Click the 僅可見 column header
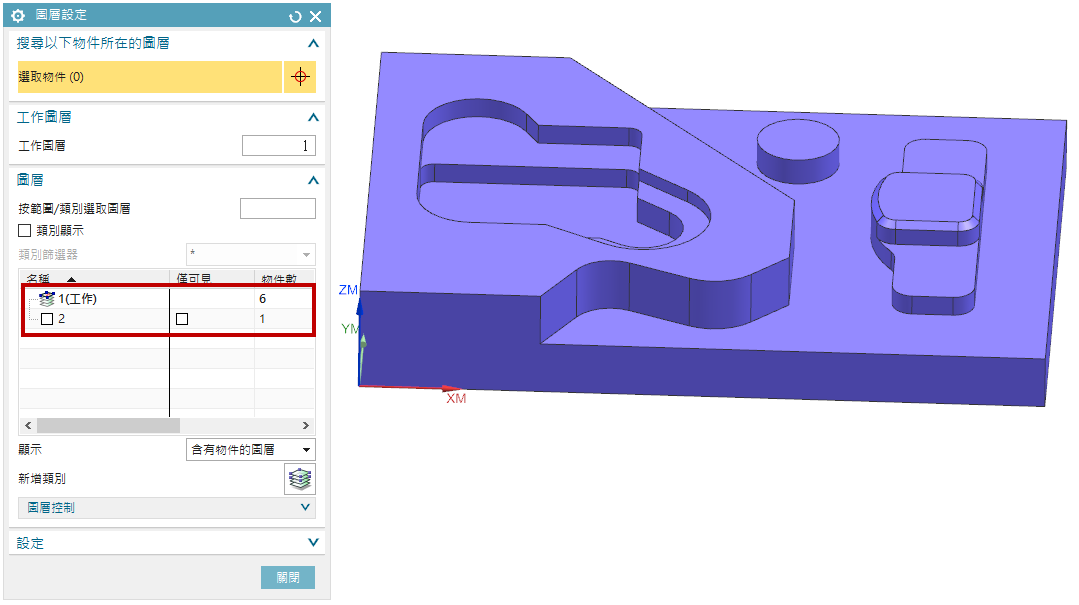The image size is (1079, 605). [212, 278]
